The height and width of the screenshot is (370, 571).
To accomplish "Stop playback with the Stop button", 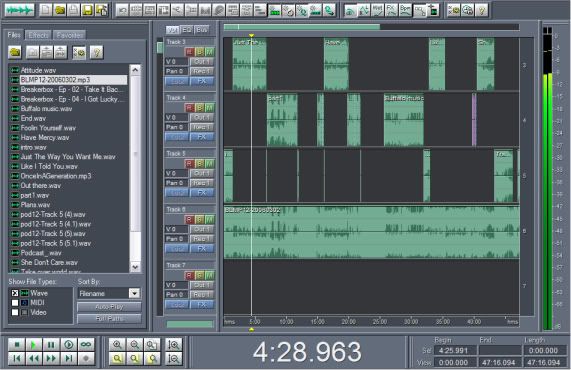I will (16, 344).
